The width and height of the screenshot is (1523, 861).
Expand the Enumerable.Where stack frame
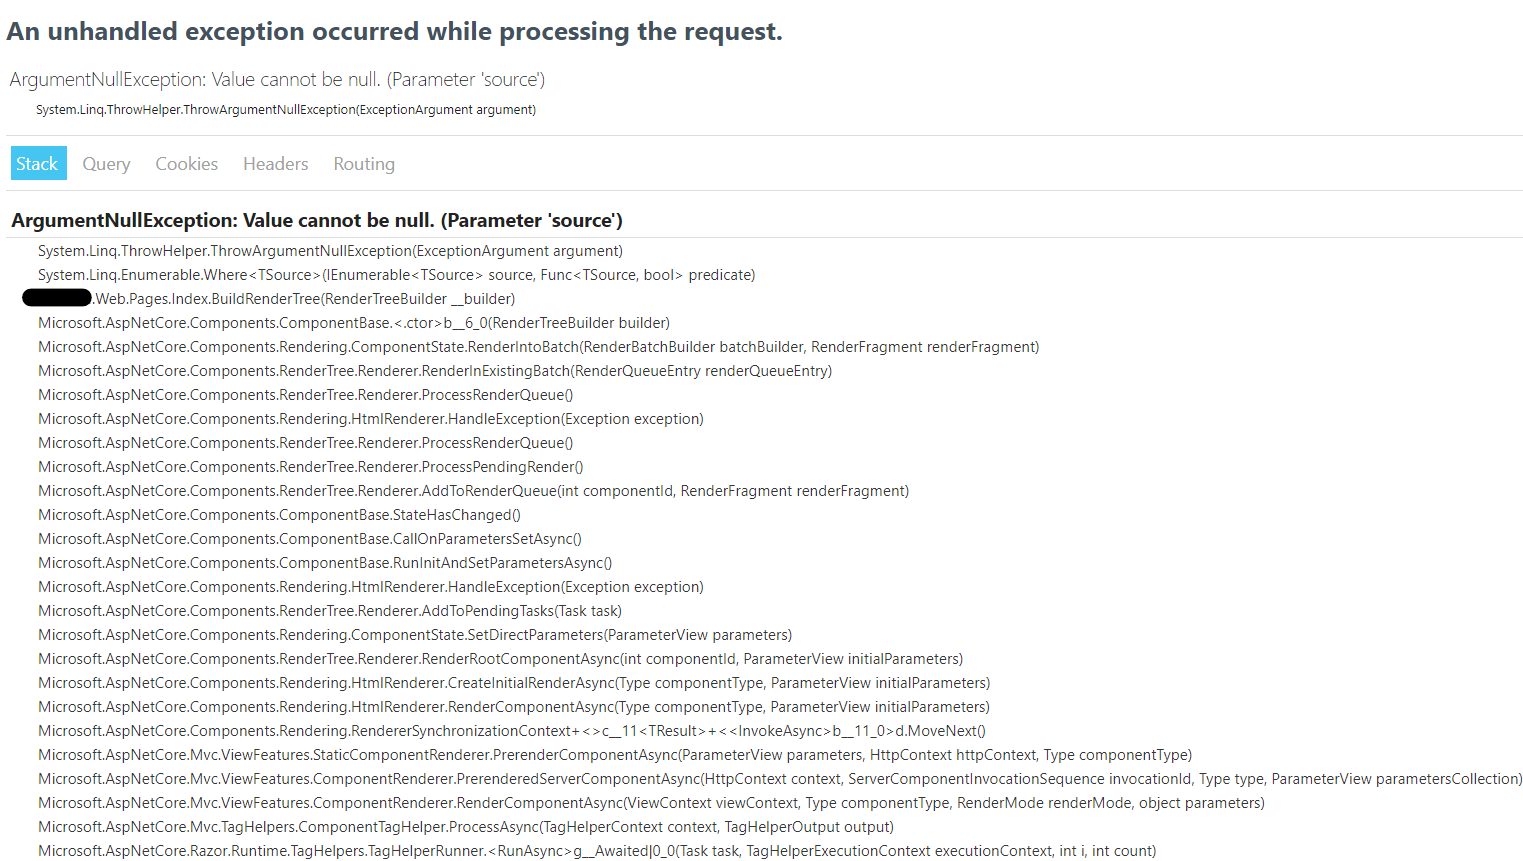pyautogui.click(x=396, y=274)
